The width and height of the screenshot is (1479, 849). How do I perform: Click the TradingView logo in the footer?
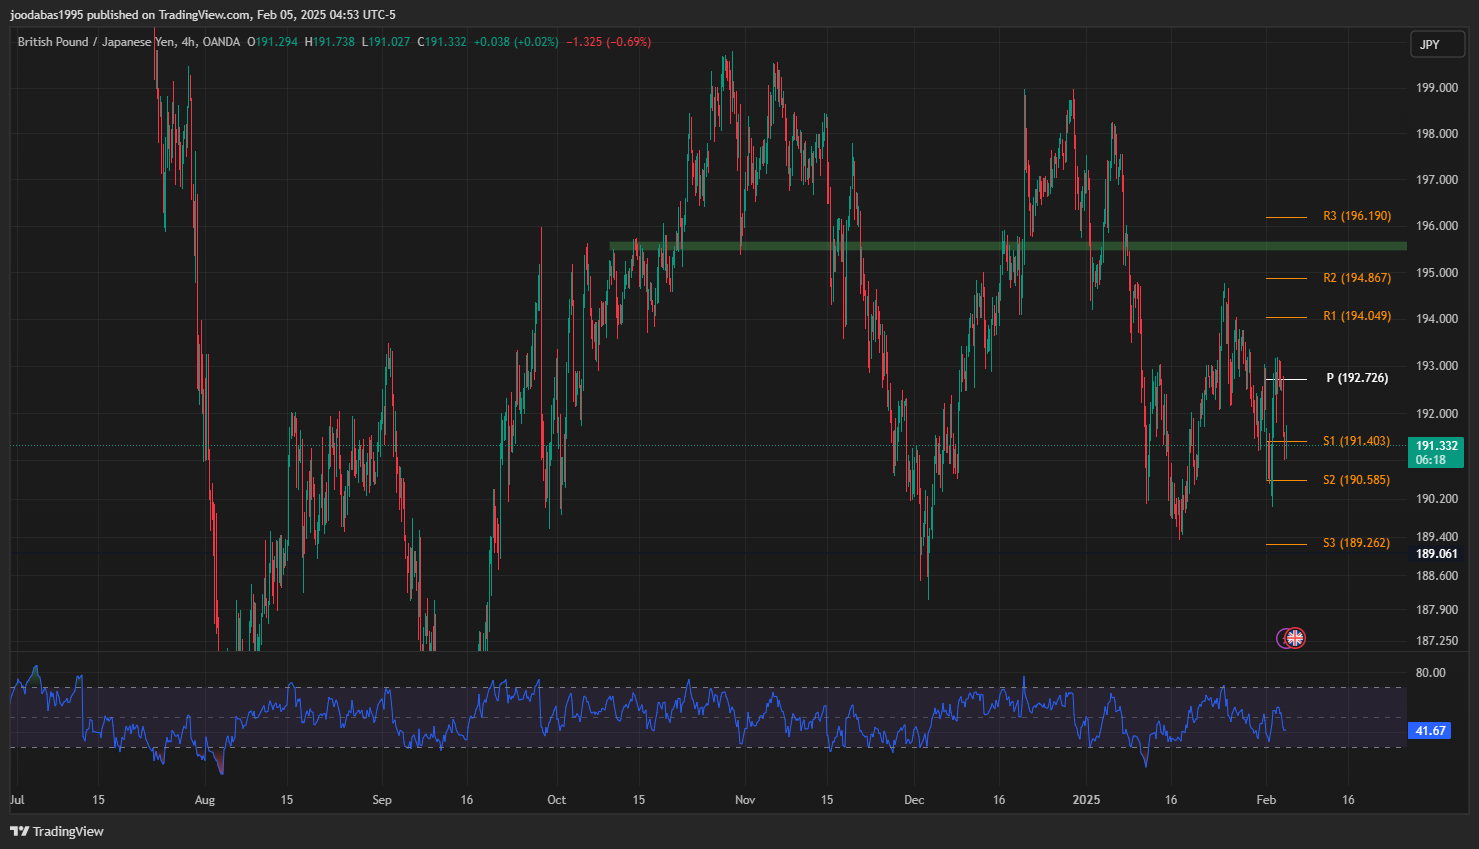(x=57, y=831)
